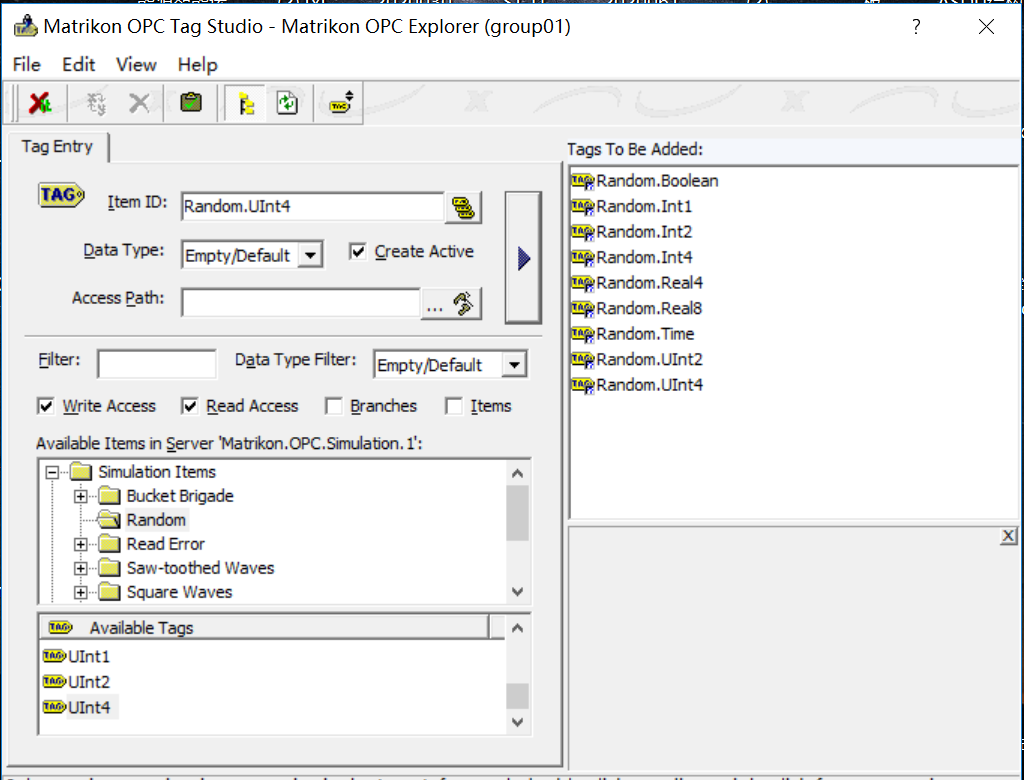Screen dimensions: 1024x780
Task: Uncheck the Write Access checkbox
Action: click(46, 406)
